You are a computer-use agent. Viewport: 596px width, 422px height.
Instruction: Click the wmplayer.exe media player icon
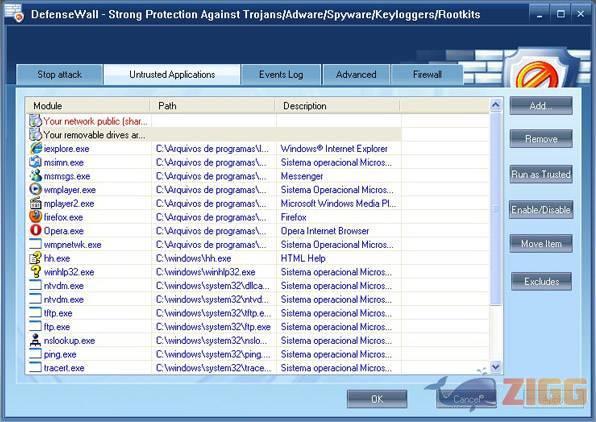pyautogui.click(x=35, y=189)
